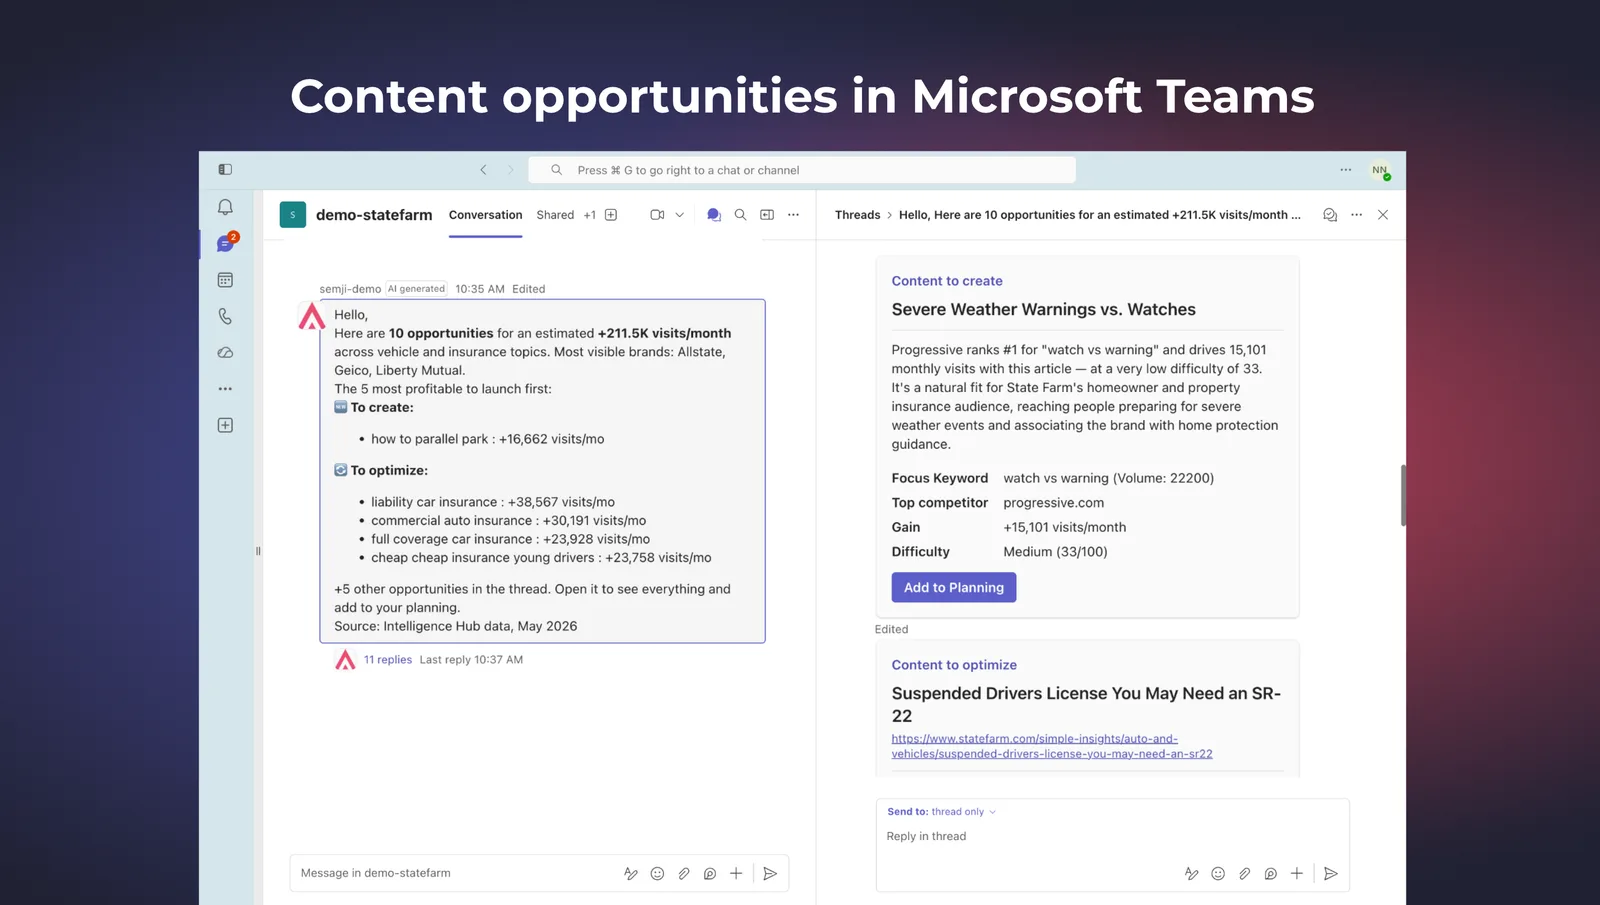
Task: Open more options in thread panel header
Action: click(1357, 215)
